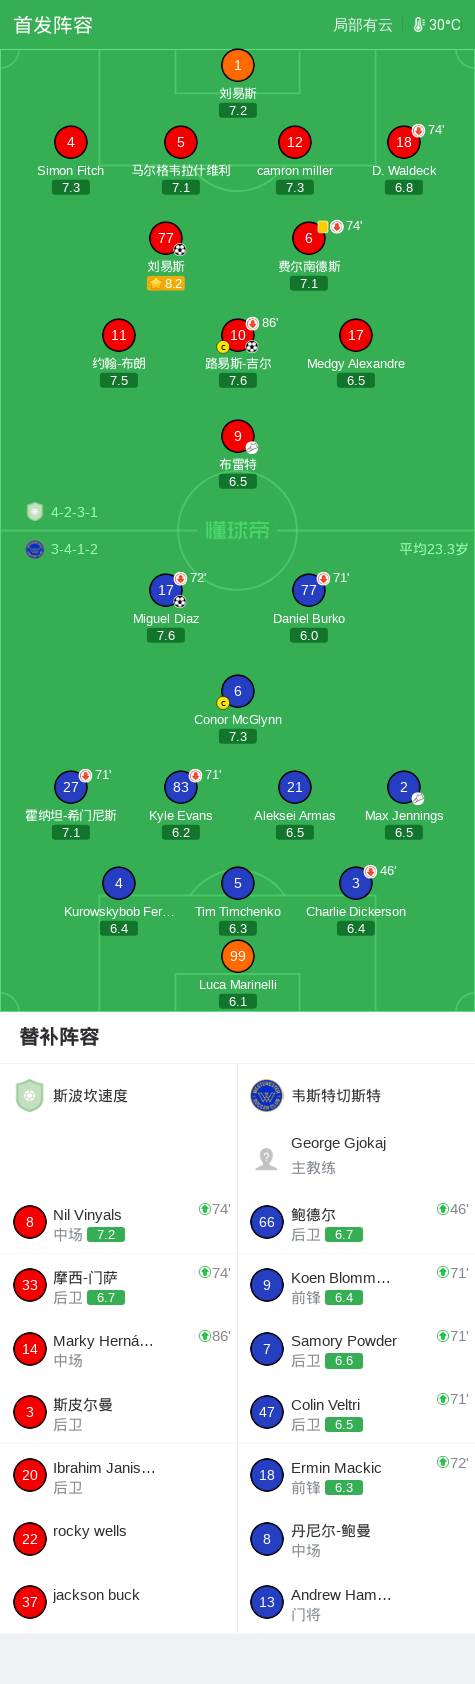
Task: Click the 斯波坎速度 team crest in substitutes
Action: click(x=30, y=1096)
